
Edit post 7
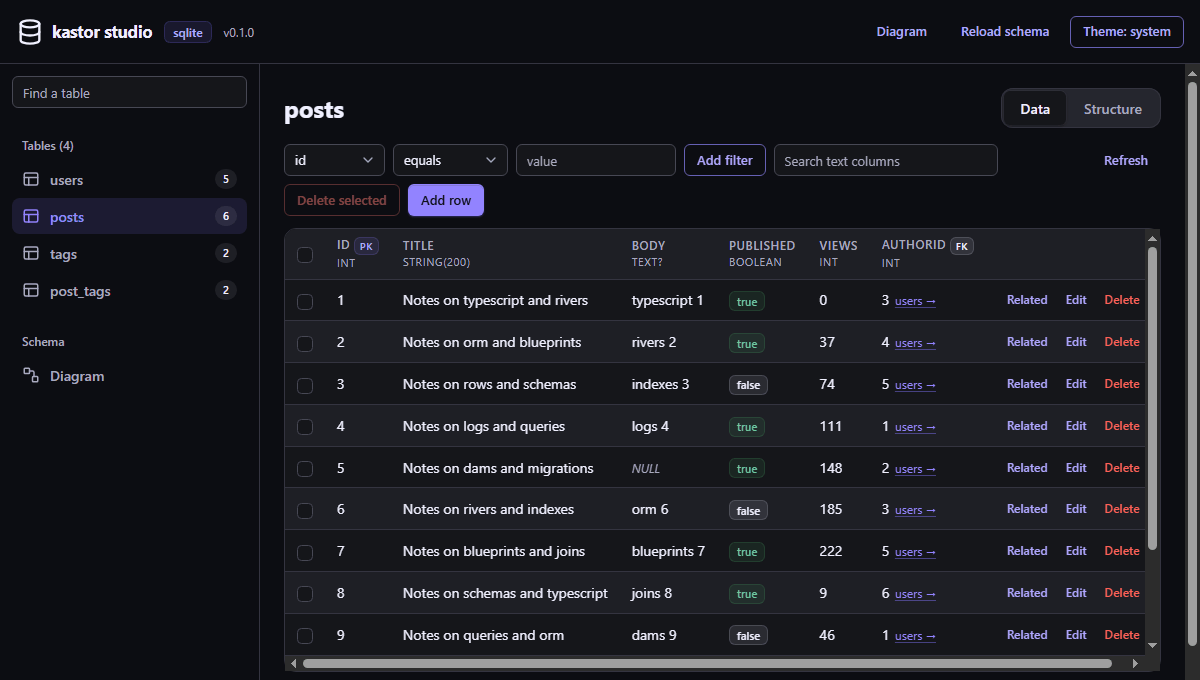[1076, 551]
